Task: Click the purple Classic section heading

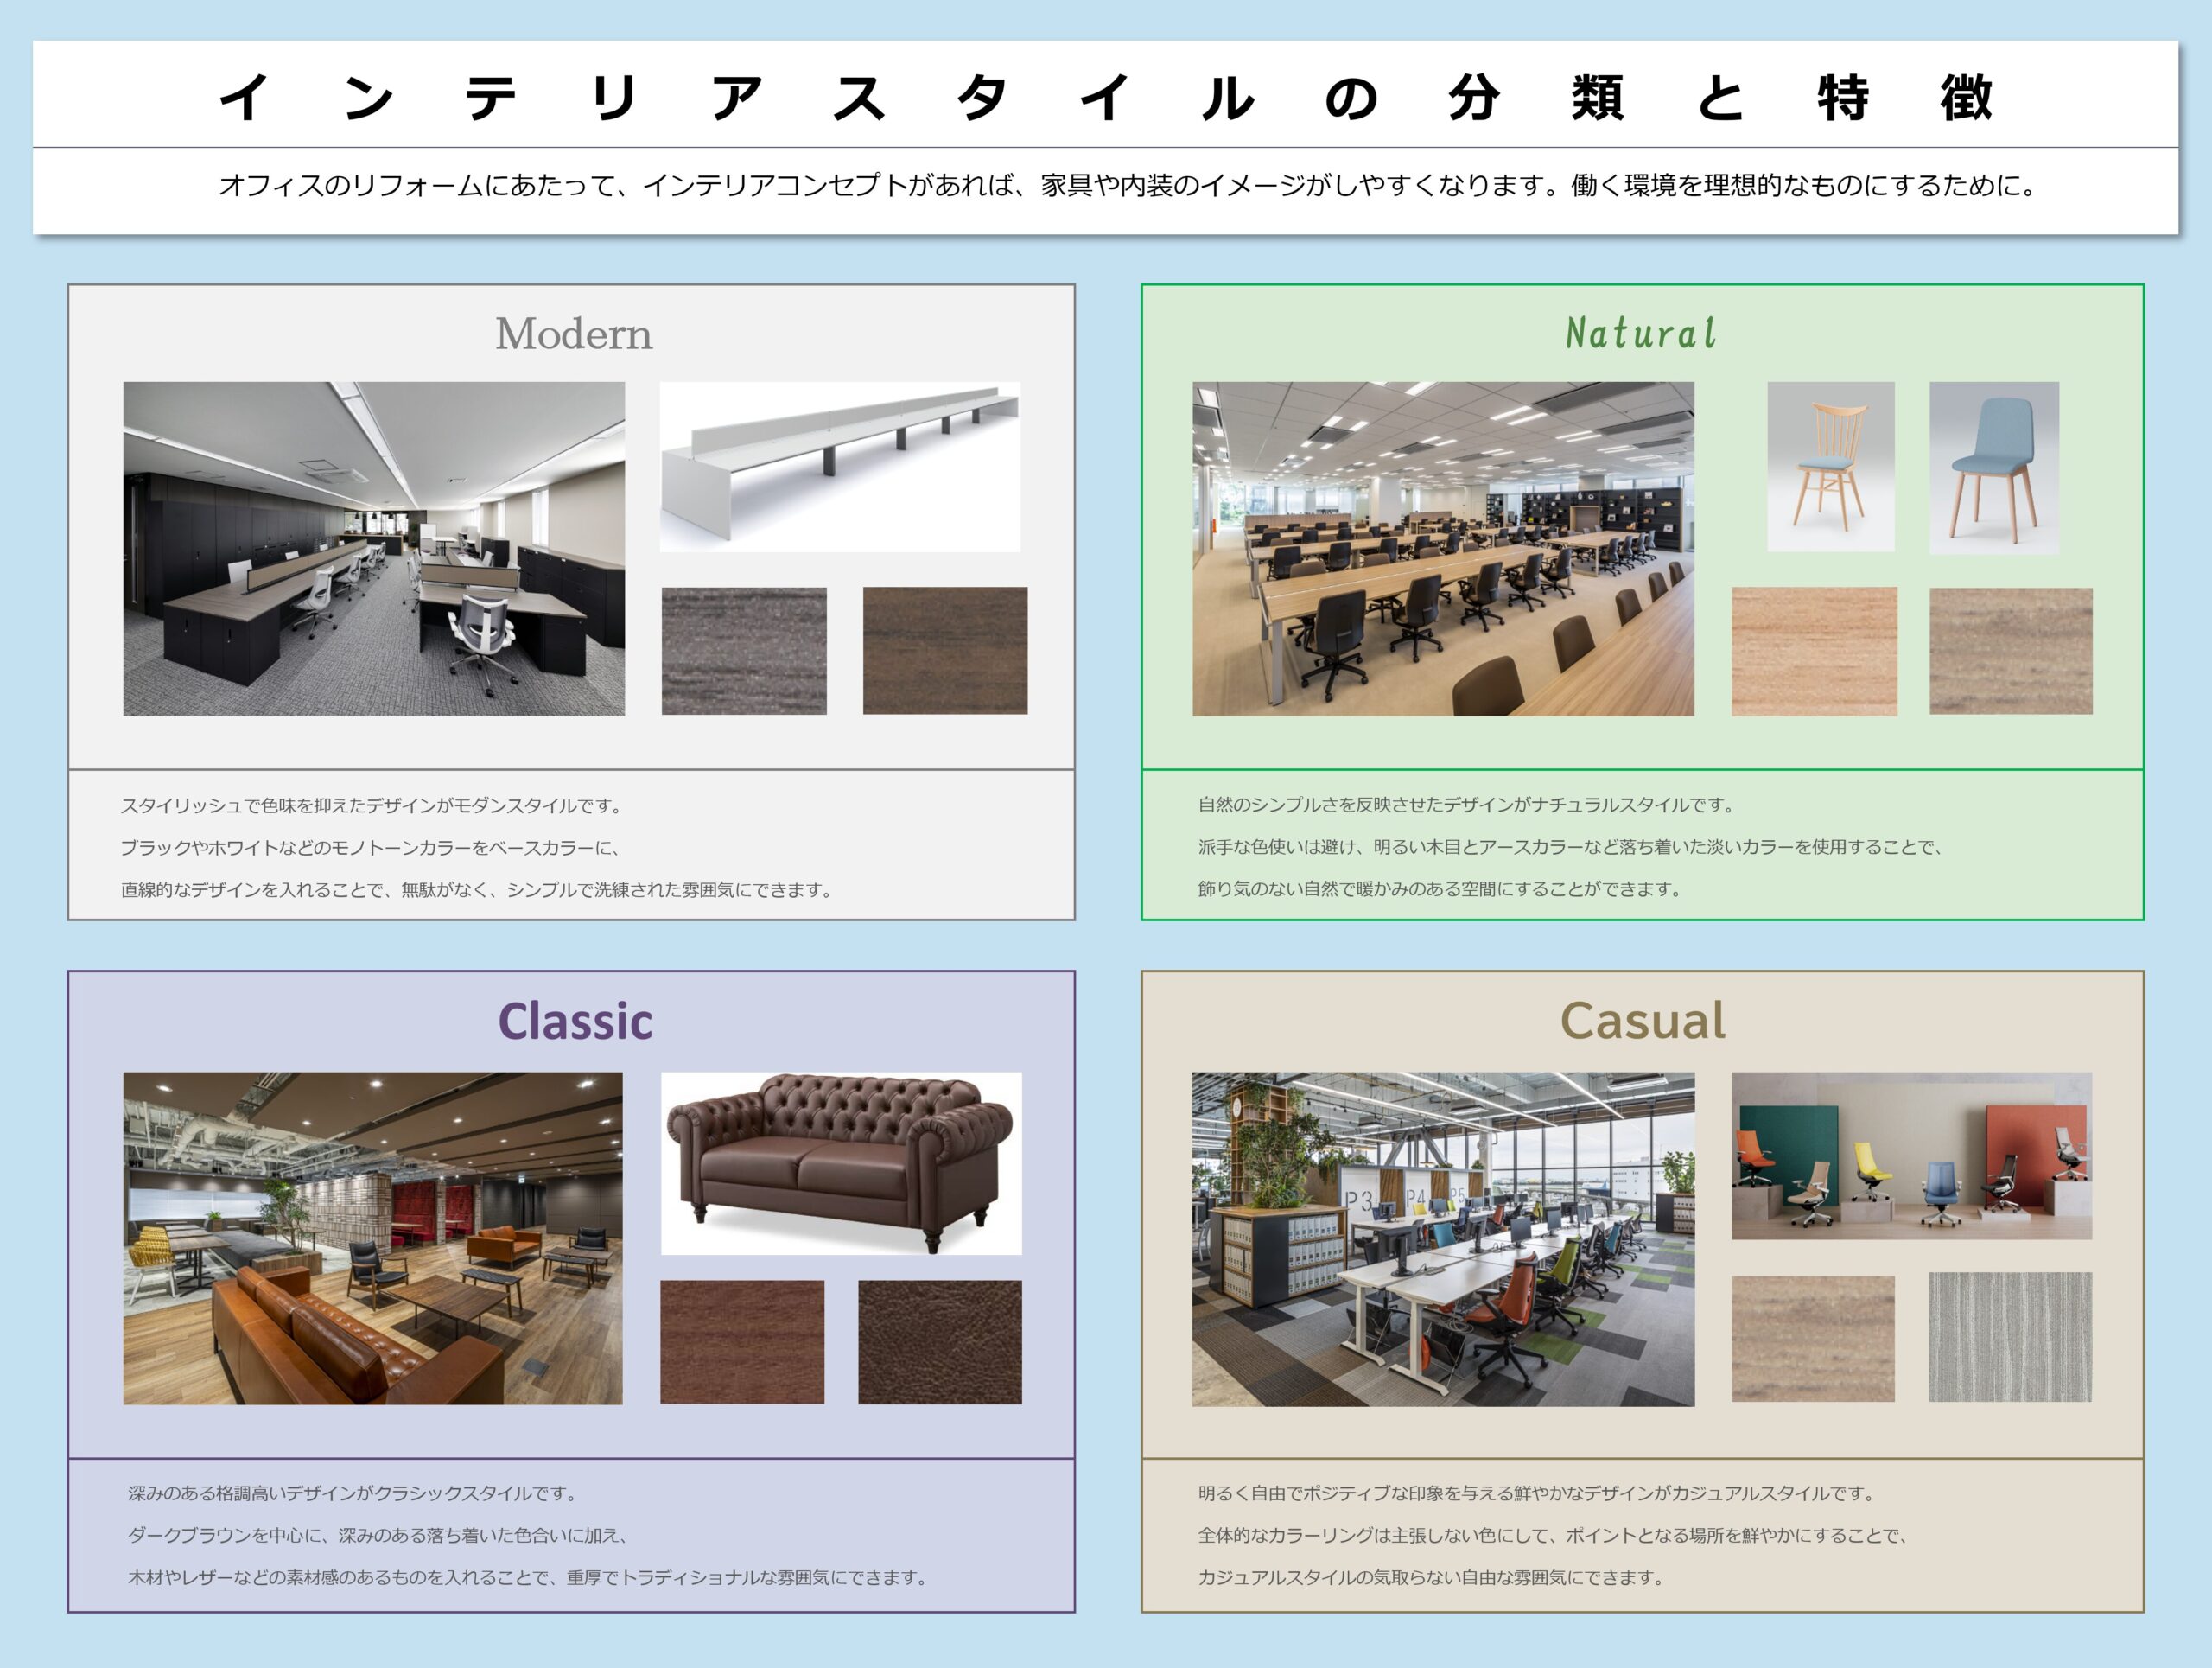Action: tap(575, 1021)
